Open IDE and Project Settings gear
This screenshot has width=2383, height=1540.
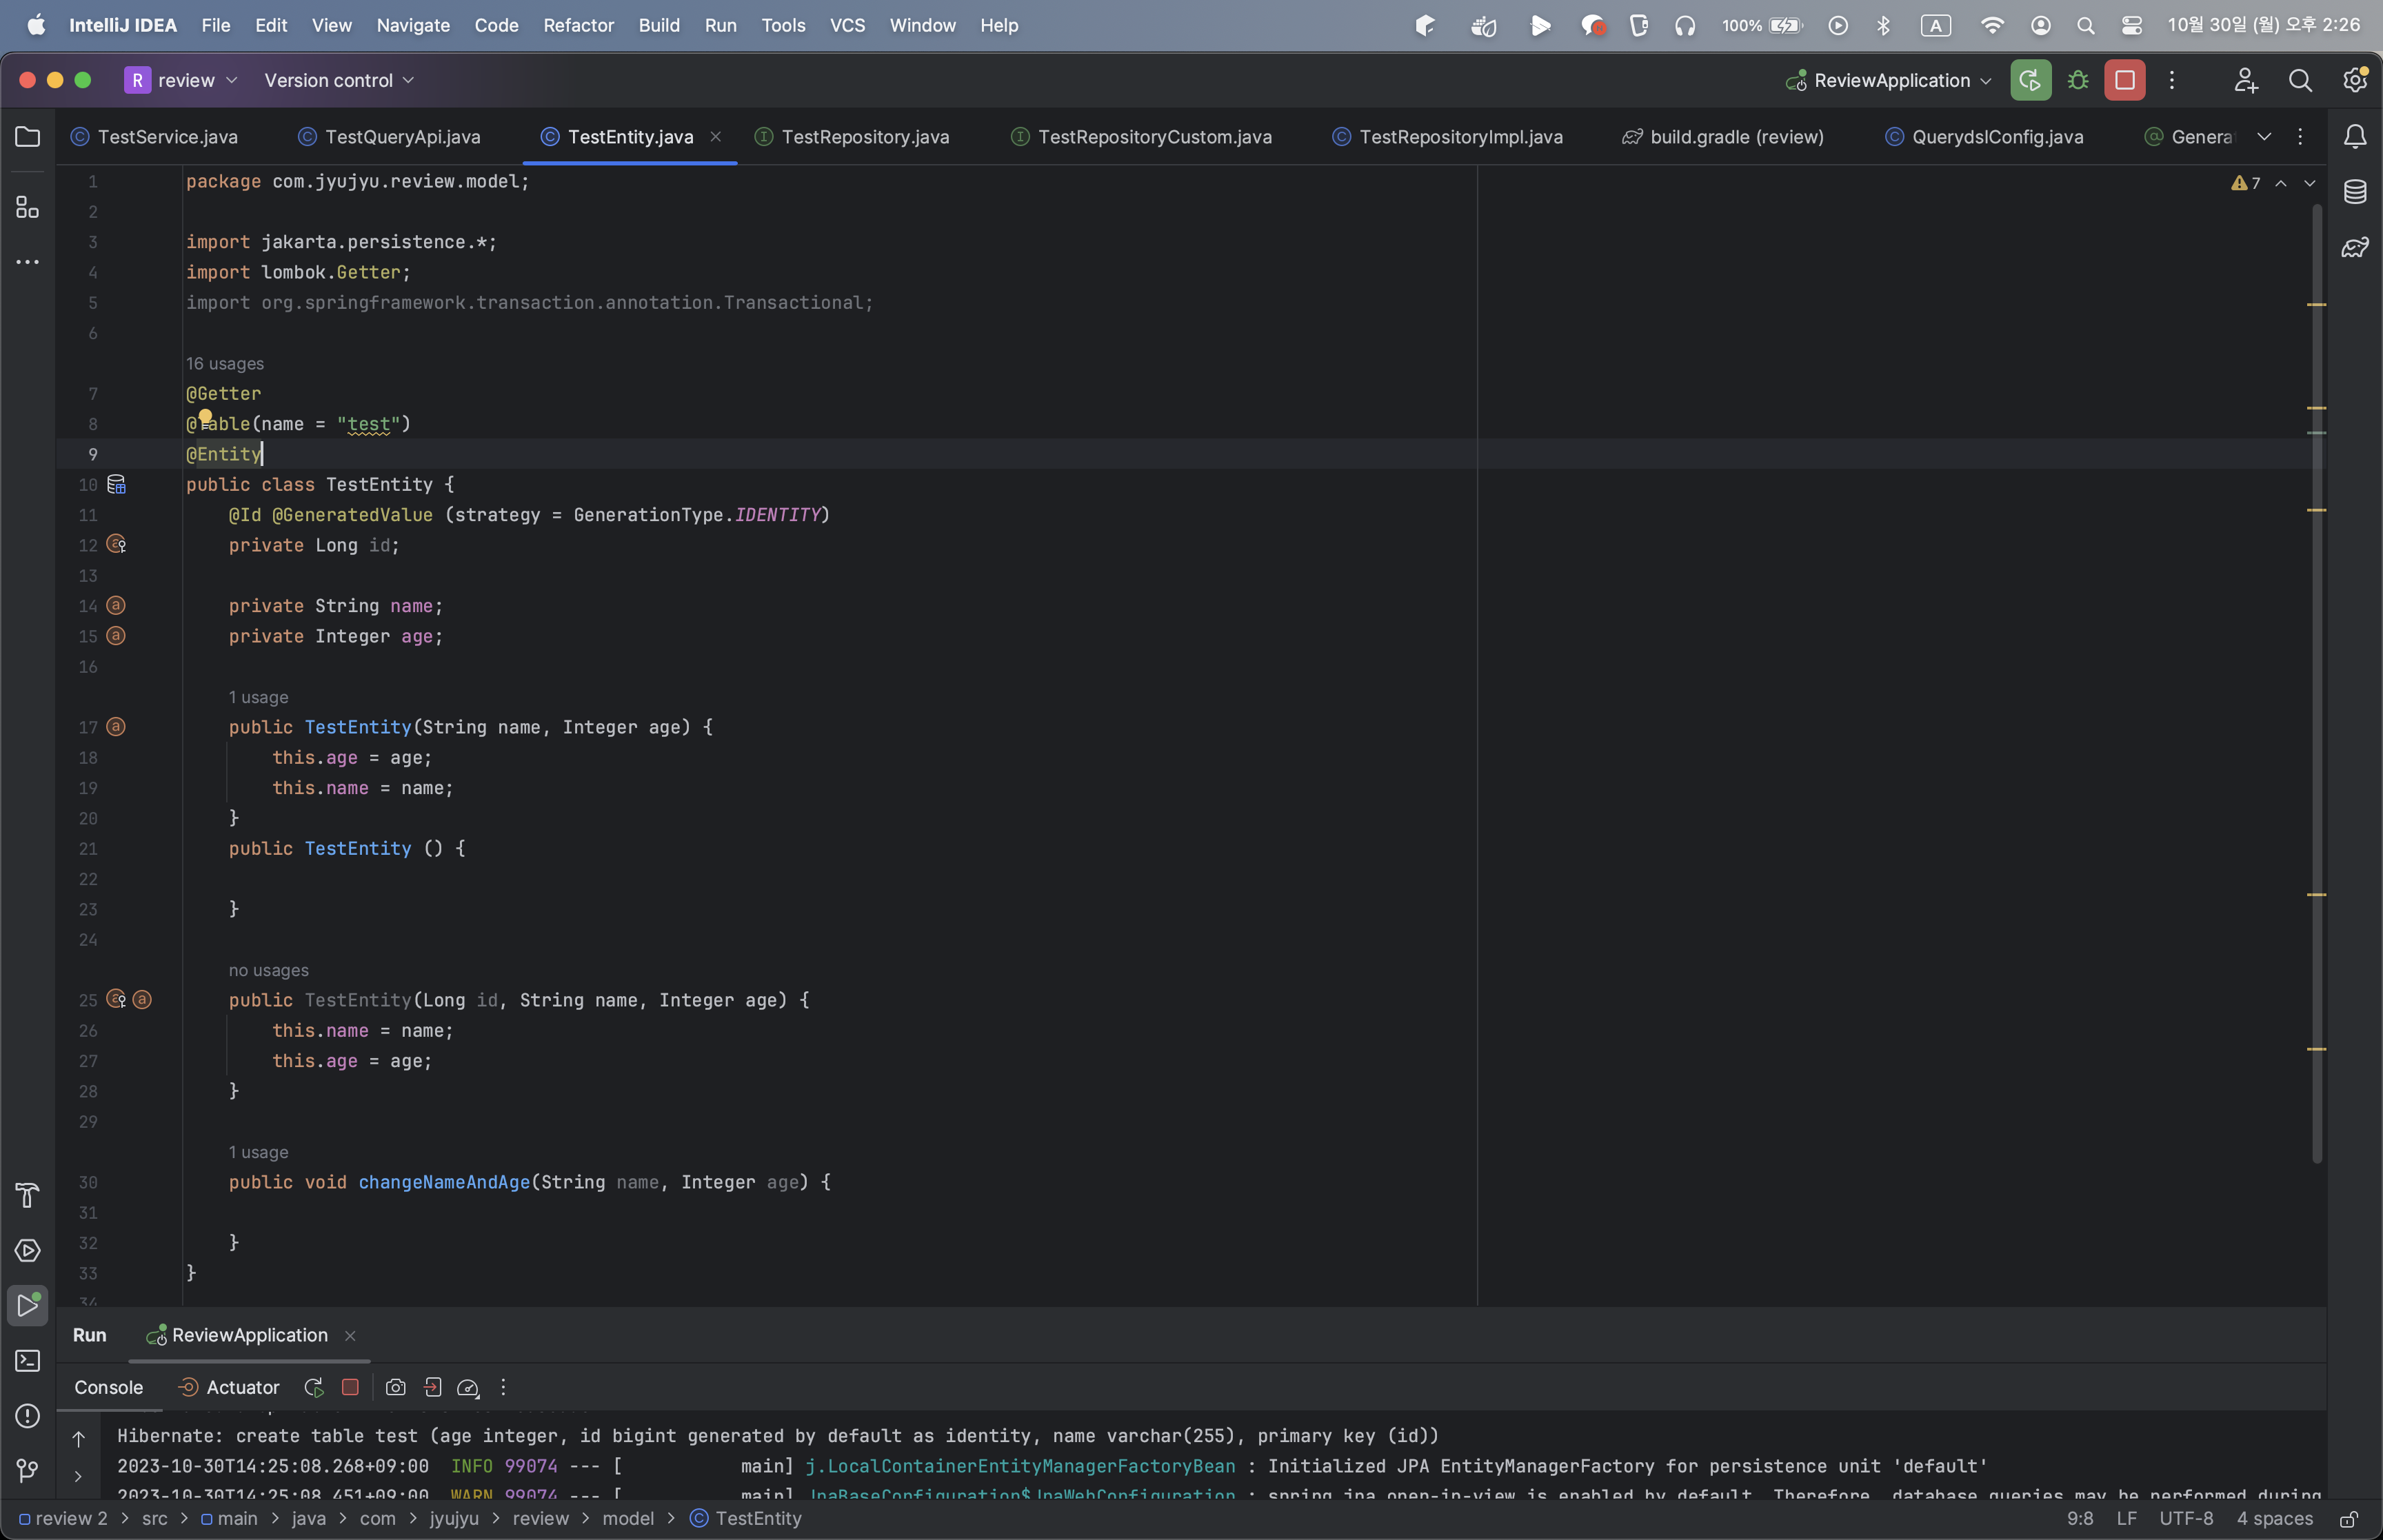coord(2355,80)
